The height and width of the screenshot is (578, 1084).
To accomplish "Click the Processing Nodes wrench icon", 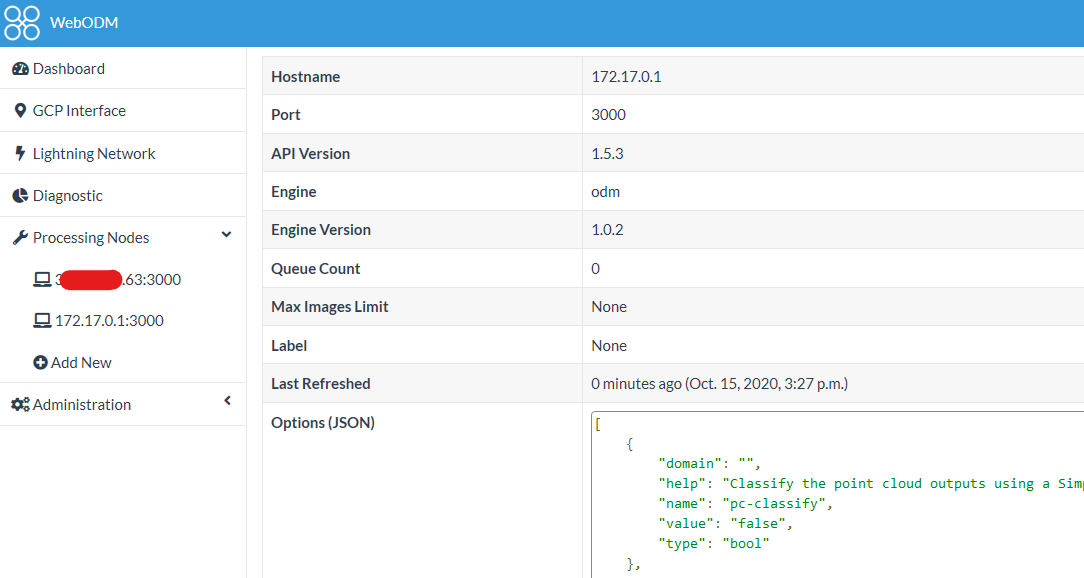I will click(21, 238).
